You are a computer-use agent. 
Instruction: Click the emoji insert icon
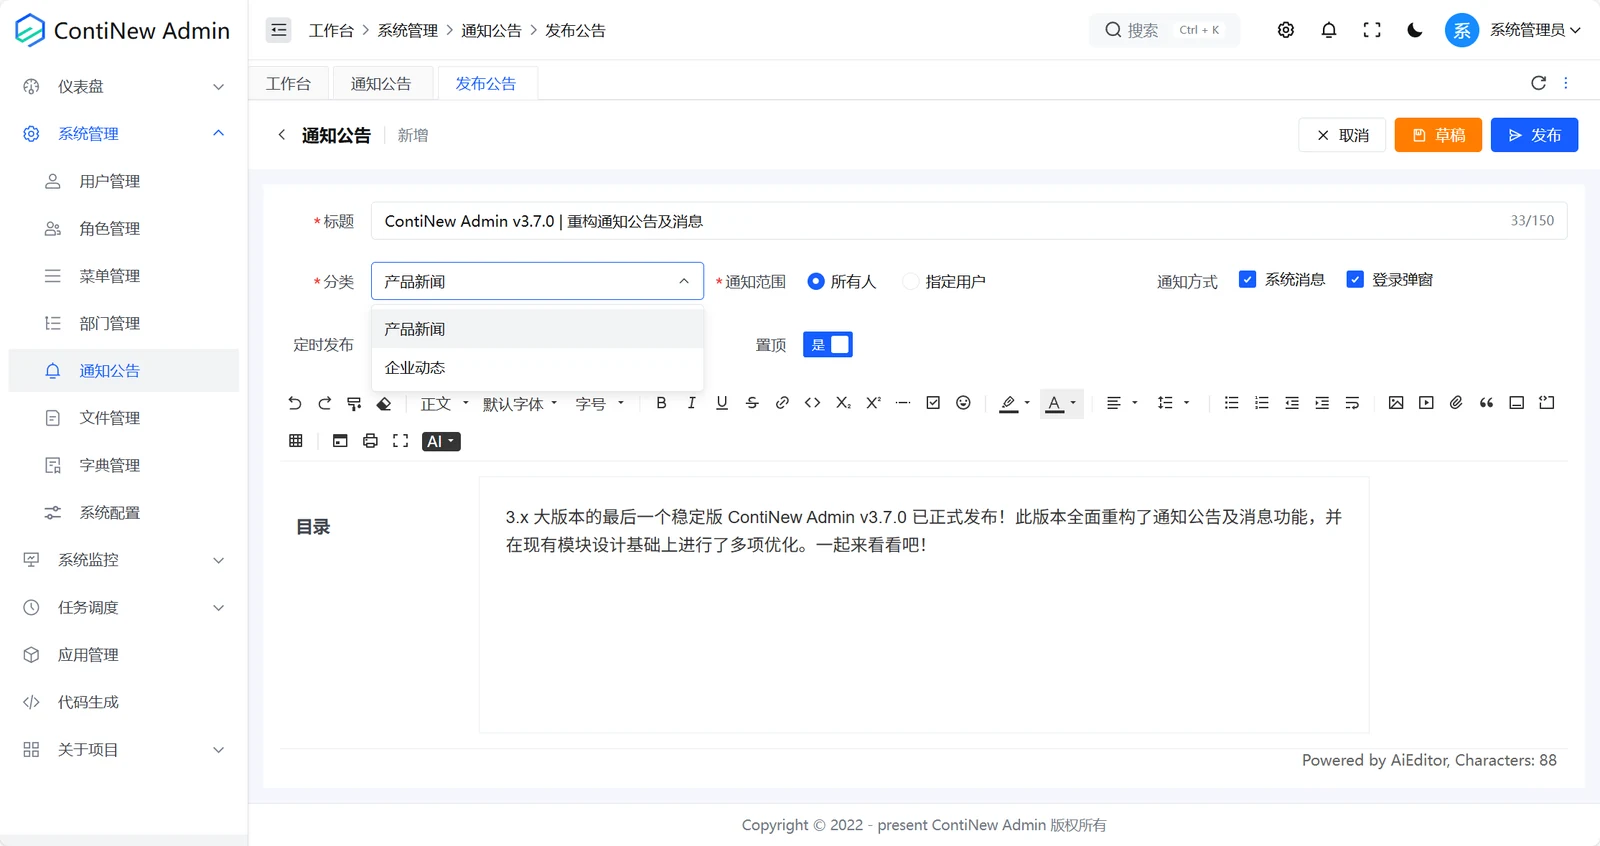click(963, 403)
